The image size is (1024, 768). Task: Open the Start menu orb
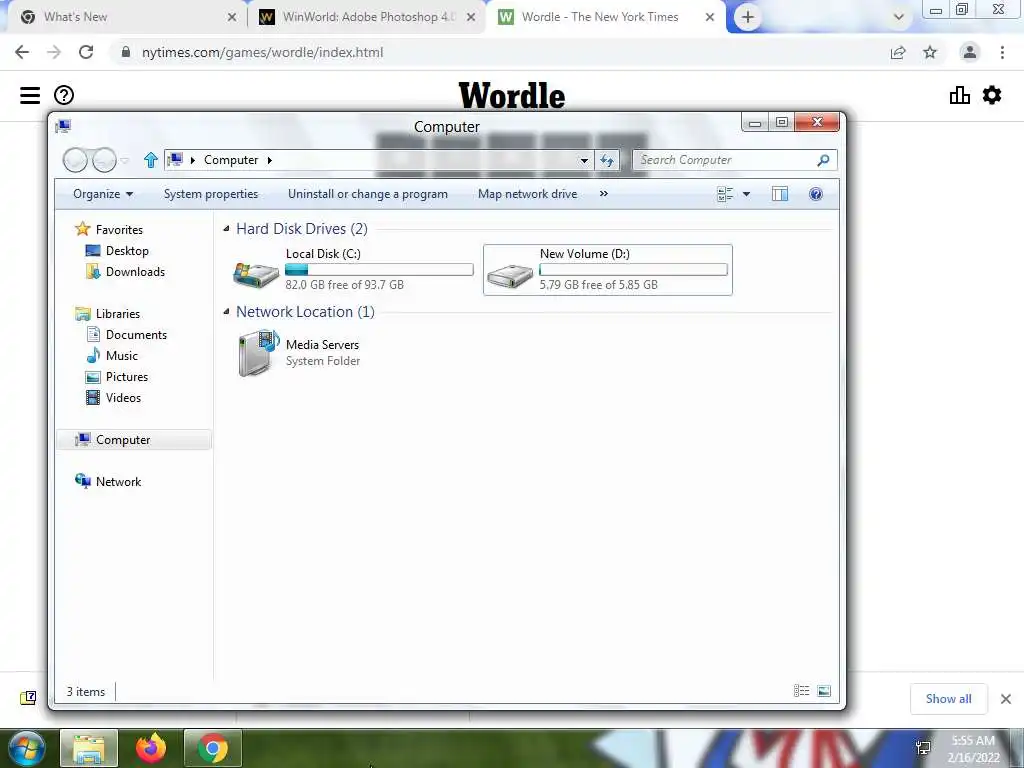[26, 748]
